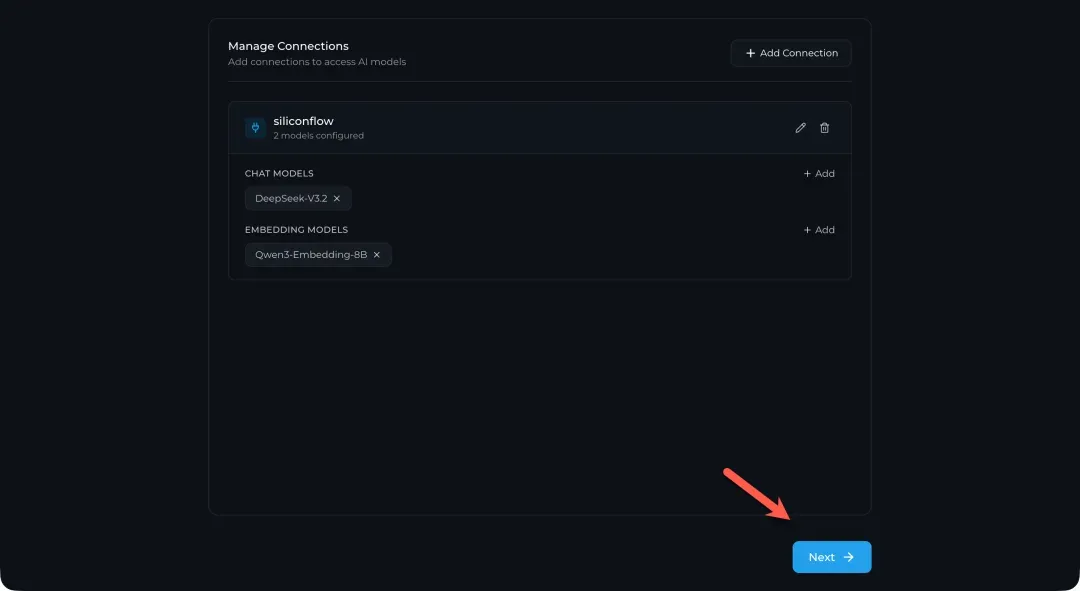Delete the siliconflow connection with the trash icon

824,128
